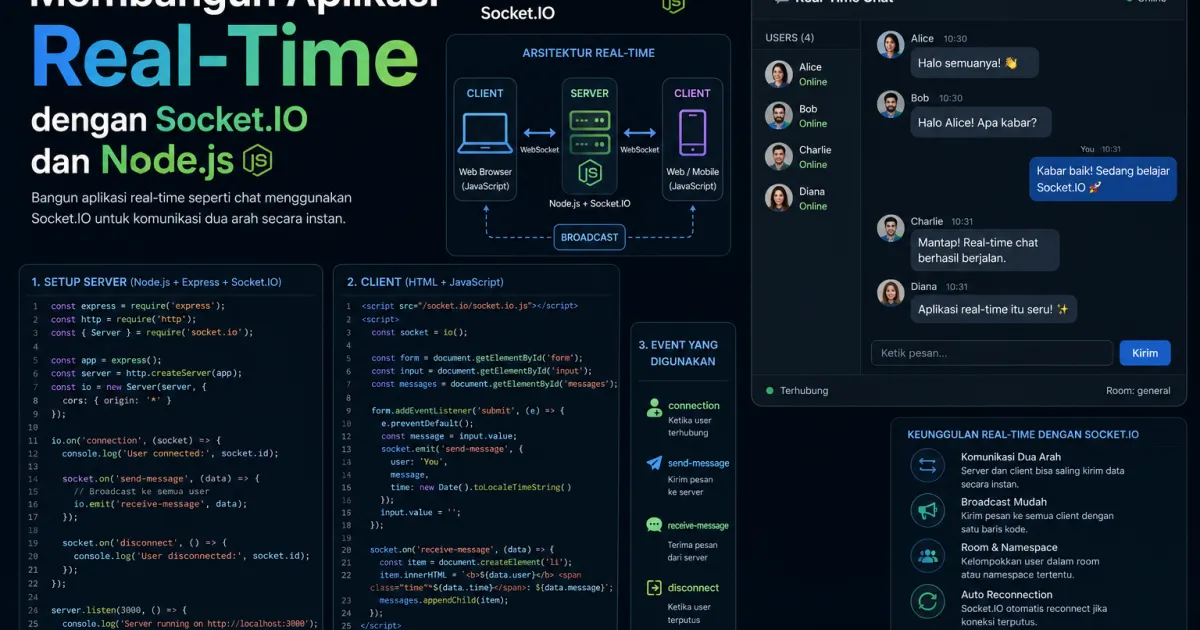Click the Auto Reconnection refresh icon
The height and width of the screenshot is (630, 1200).
click(927, 602)
